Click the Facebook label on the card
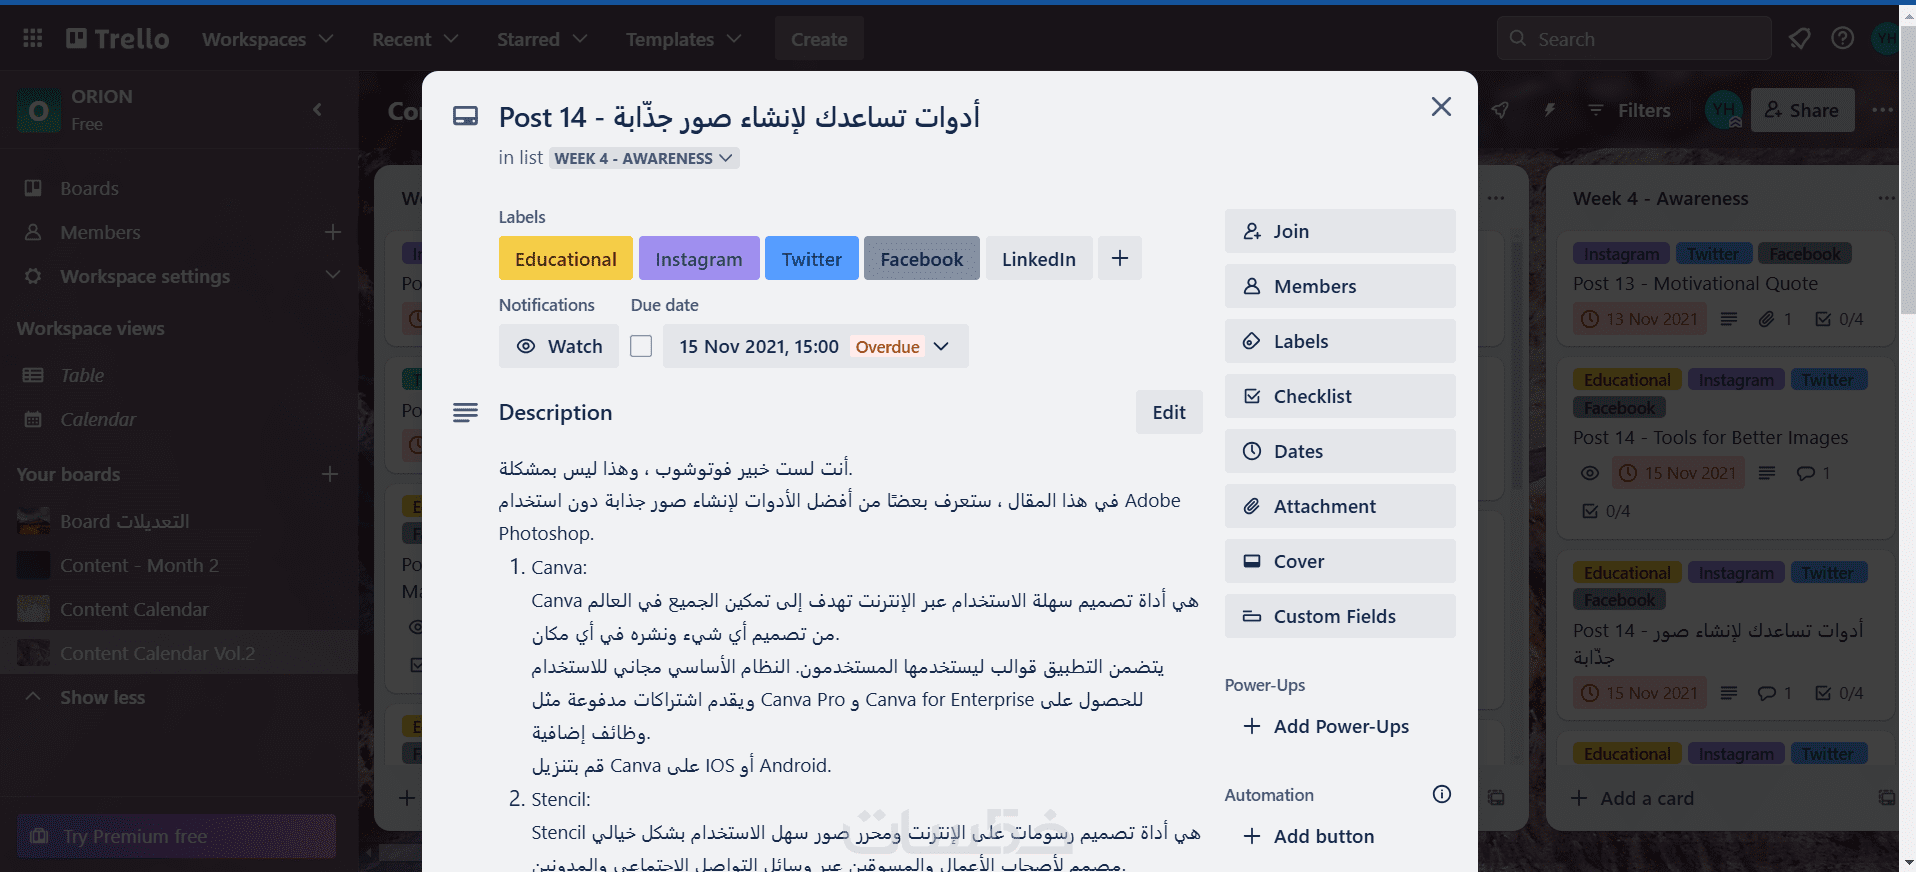Screen dimensions: 1916x872 coord(922,258)
